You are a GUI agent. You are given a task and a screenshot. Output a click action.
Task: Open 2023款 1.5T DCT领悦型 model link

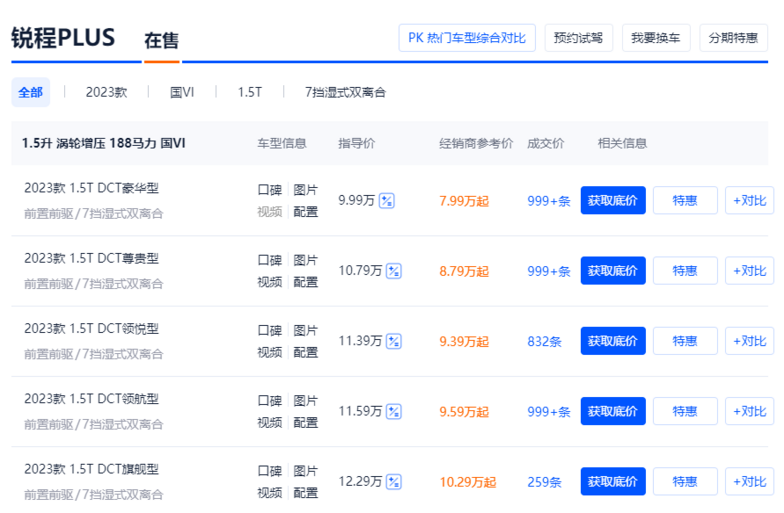[92, 328]
